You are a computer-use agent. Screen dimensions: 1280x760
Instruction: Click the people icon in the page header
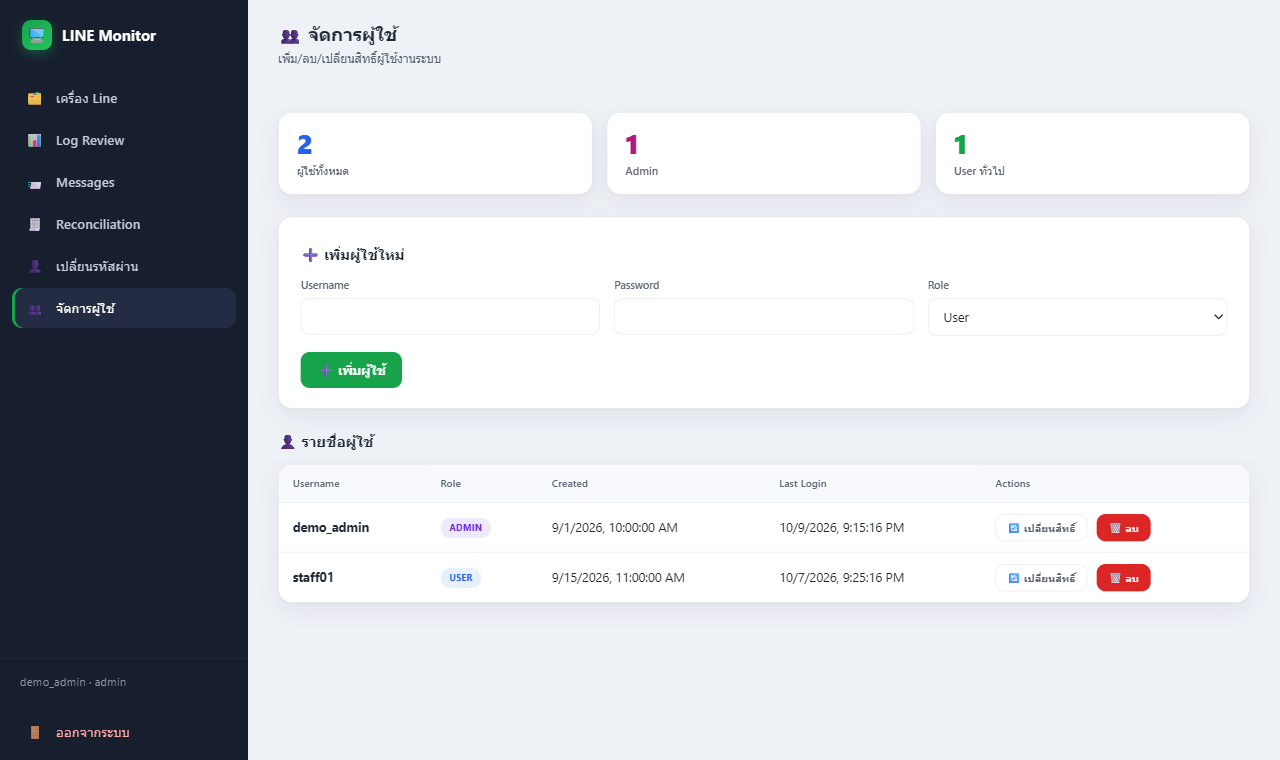290,37
